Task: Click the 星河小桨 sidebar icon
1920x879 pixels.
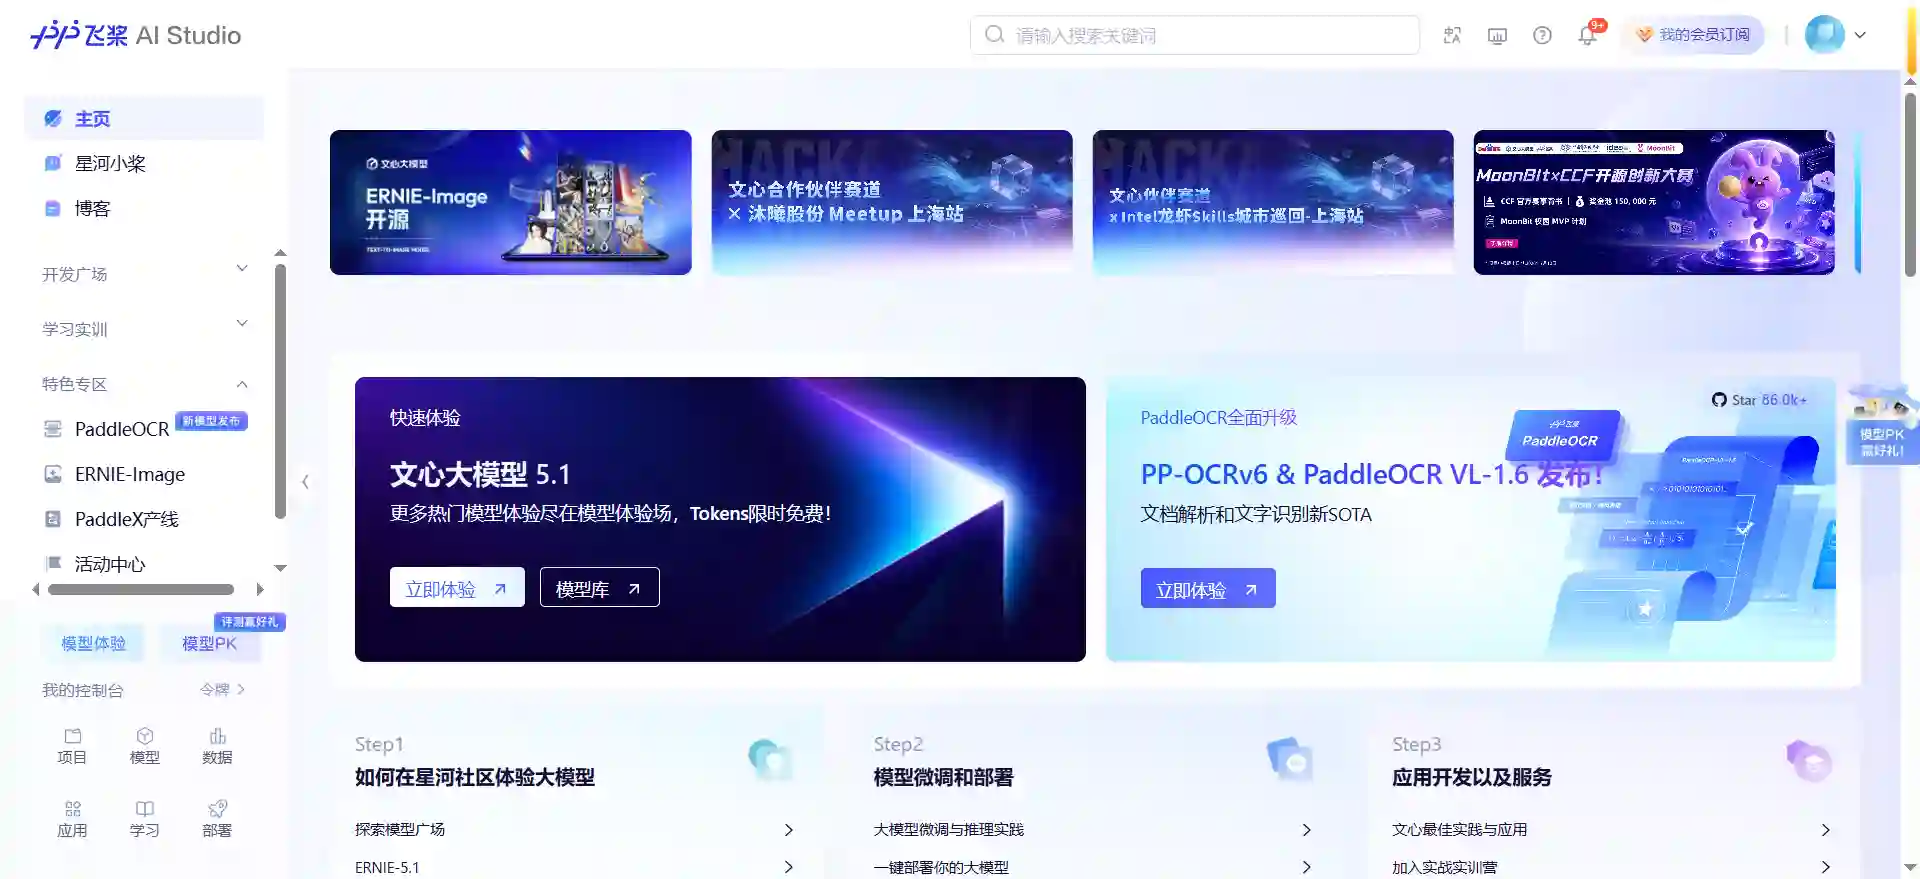Action: (x=53, y=163)
